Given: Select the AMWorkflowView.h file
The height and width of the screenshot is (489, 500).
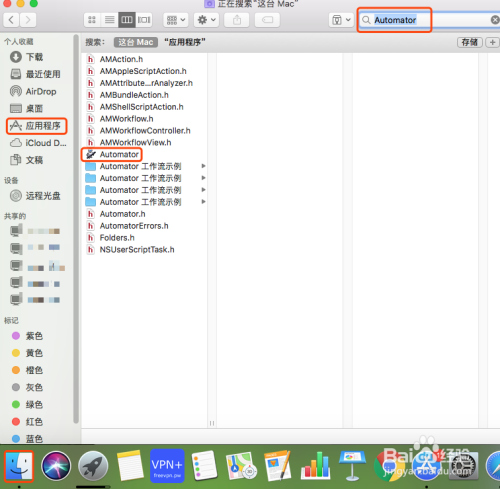Looking at the screenshot, I should tap(129, 143).
